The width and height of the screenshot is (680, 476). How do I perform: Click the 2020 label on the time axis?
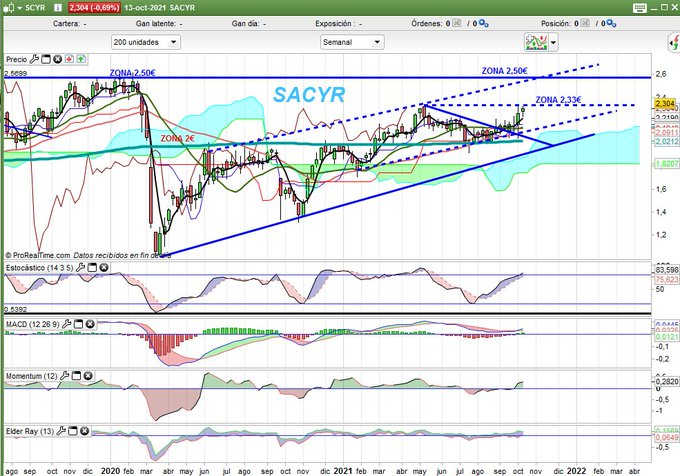click(x=110, y=471)
